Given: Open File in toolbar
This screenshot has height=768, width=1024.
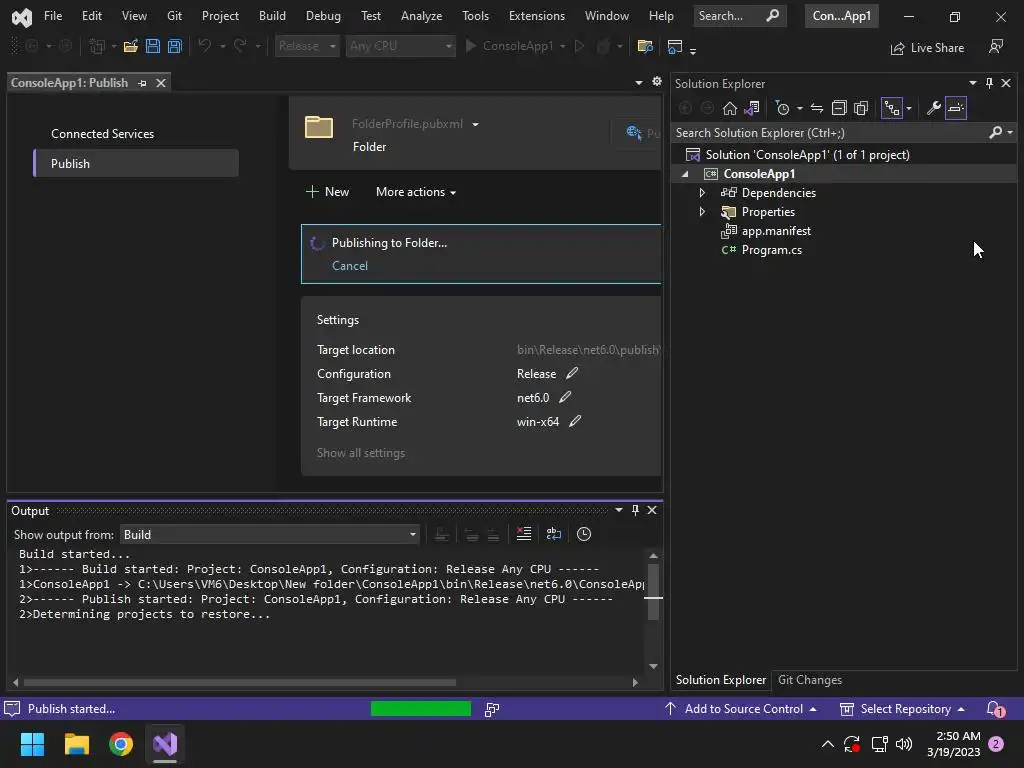Looking at the screenshot, I should click(x=131, y=46).
